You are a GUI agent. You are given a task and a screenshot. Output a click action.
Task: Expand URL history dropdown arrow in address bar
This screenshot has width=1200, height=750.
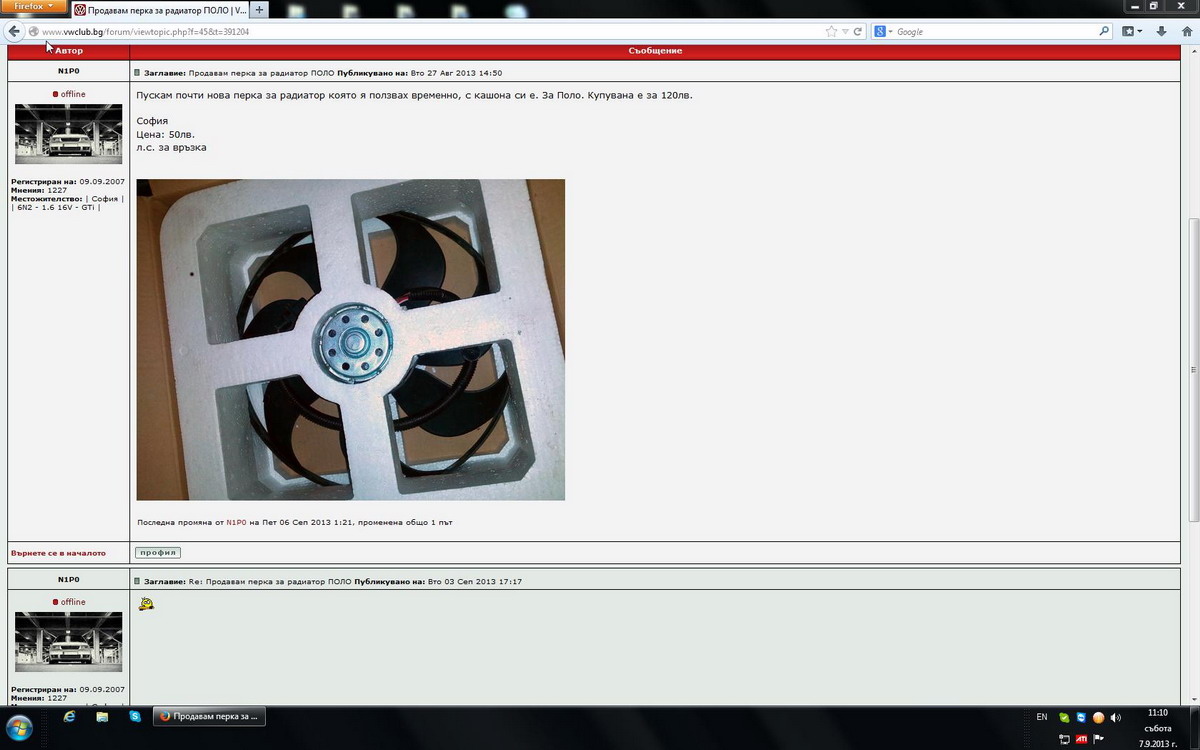click(x=845, y=32)
